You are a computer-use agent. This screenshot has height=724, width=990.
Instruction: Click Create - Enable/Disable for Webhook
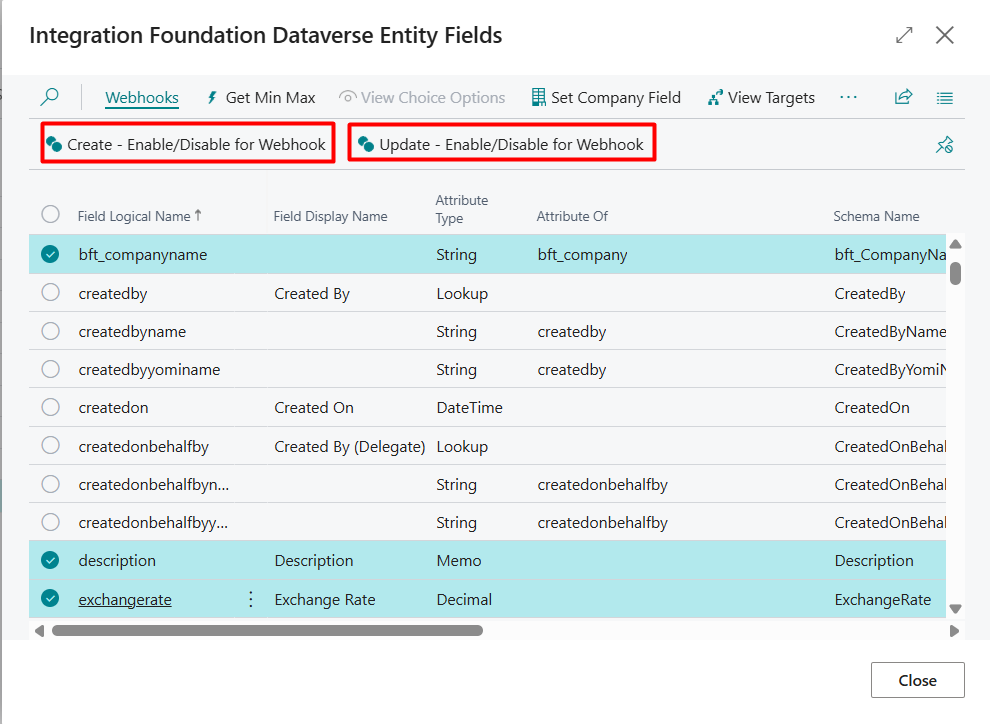[187, 144]
